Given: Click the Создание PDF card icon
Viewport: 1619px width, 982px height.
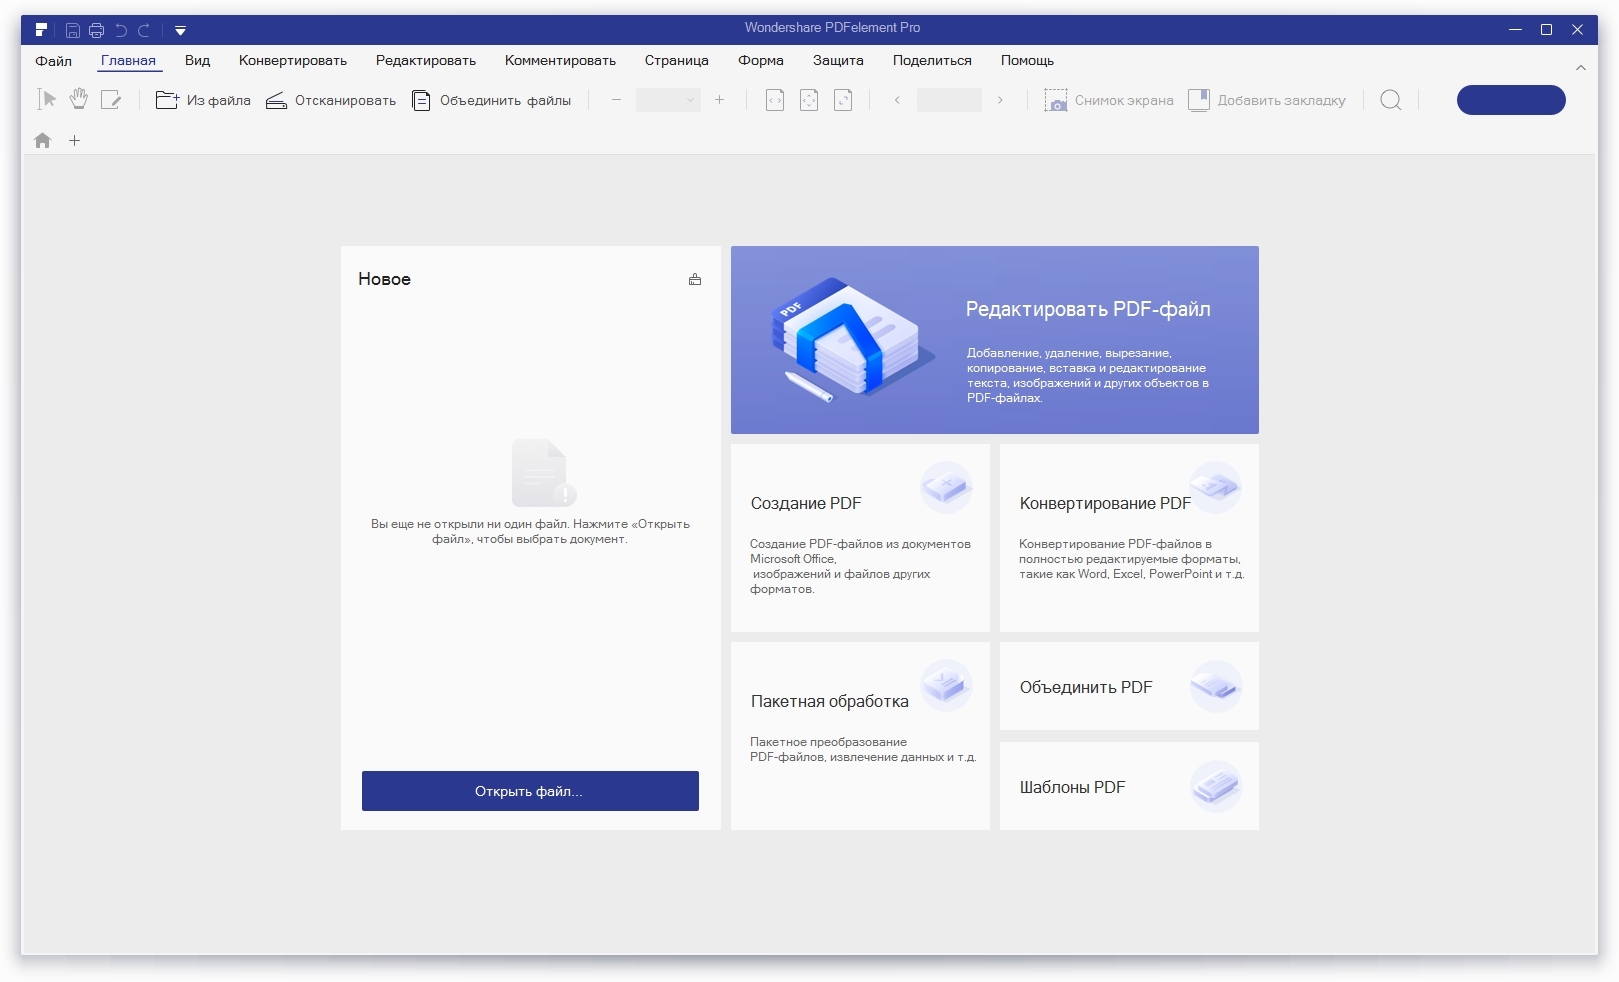Looking at the screenshot, I should 946,488.
